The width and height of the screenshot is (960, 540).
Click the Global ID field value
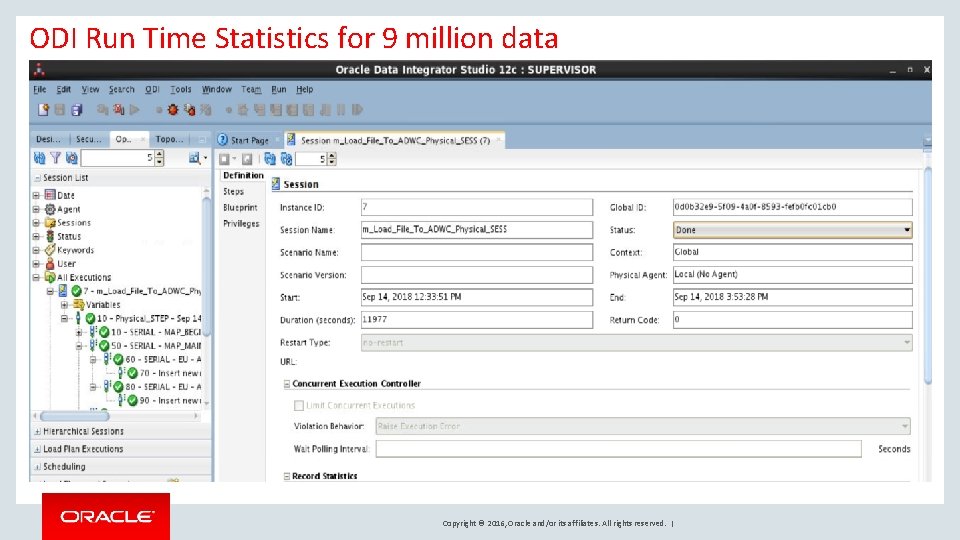pyautogui.click(x=793, y=207)
